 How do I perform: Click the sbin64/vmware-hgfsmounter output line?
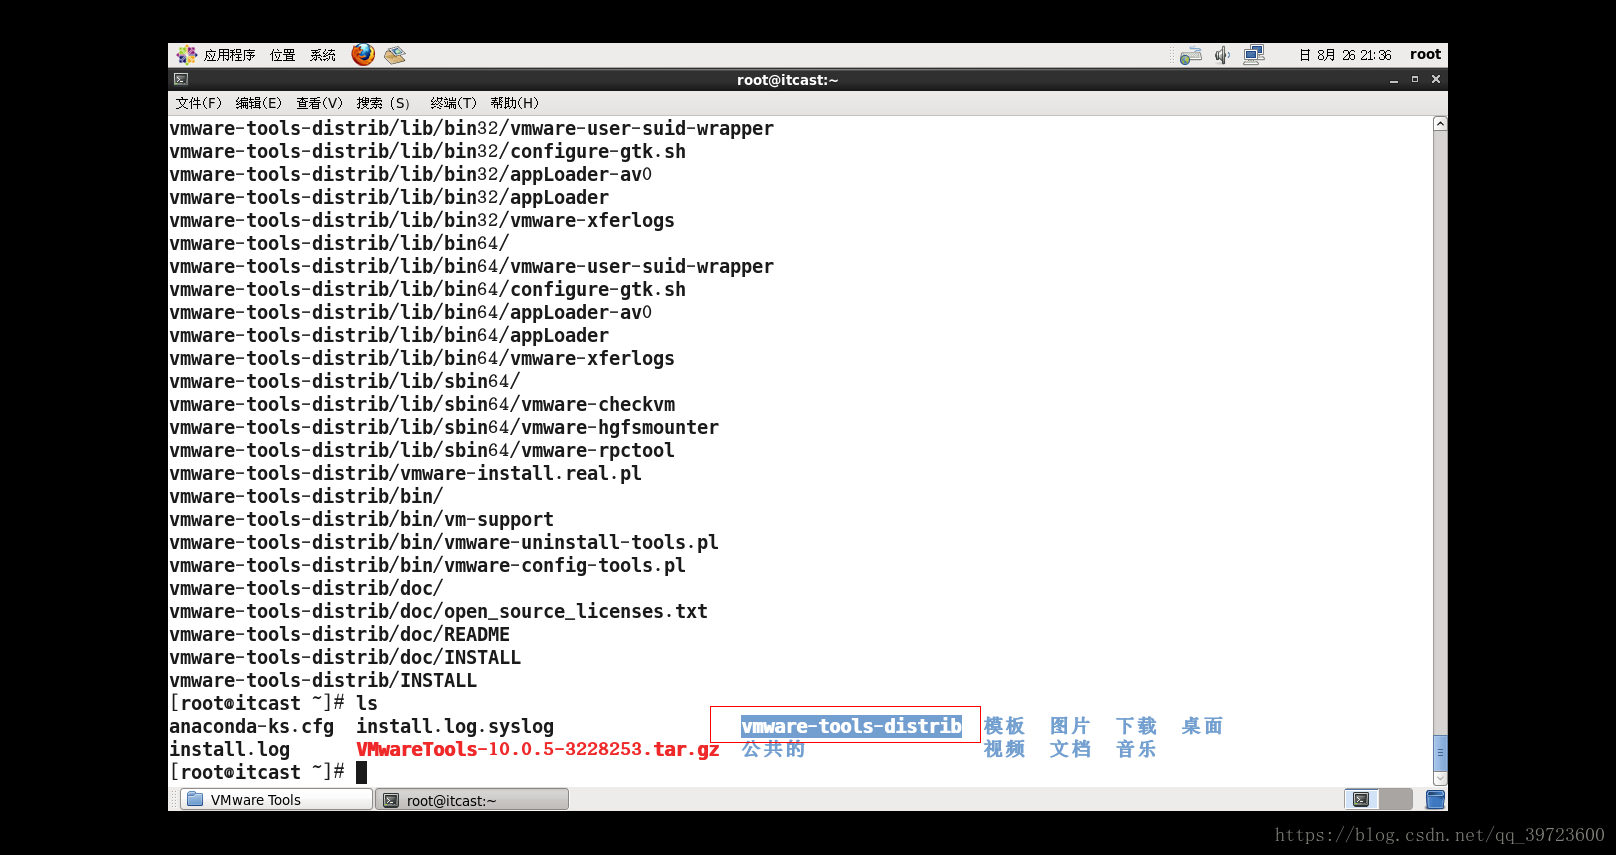point(444,427)
